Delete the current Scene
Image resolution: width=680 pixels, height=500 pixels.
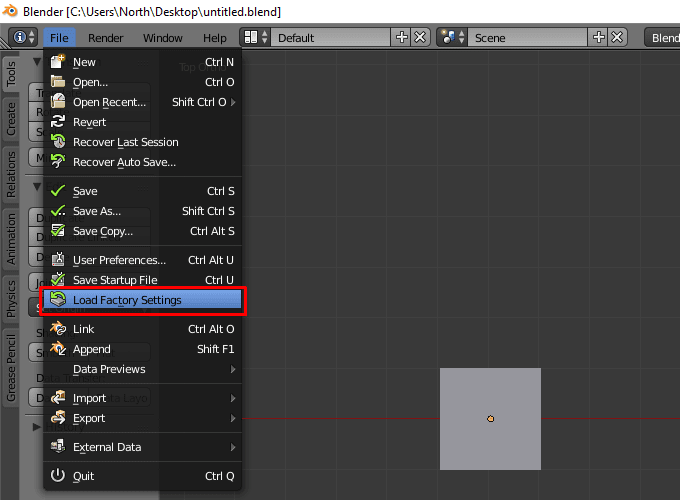pyautogui.click(x=617, y=37)
